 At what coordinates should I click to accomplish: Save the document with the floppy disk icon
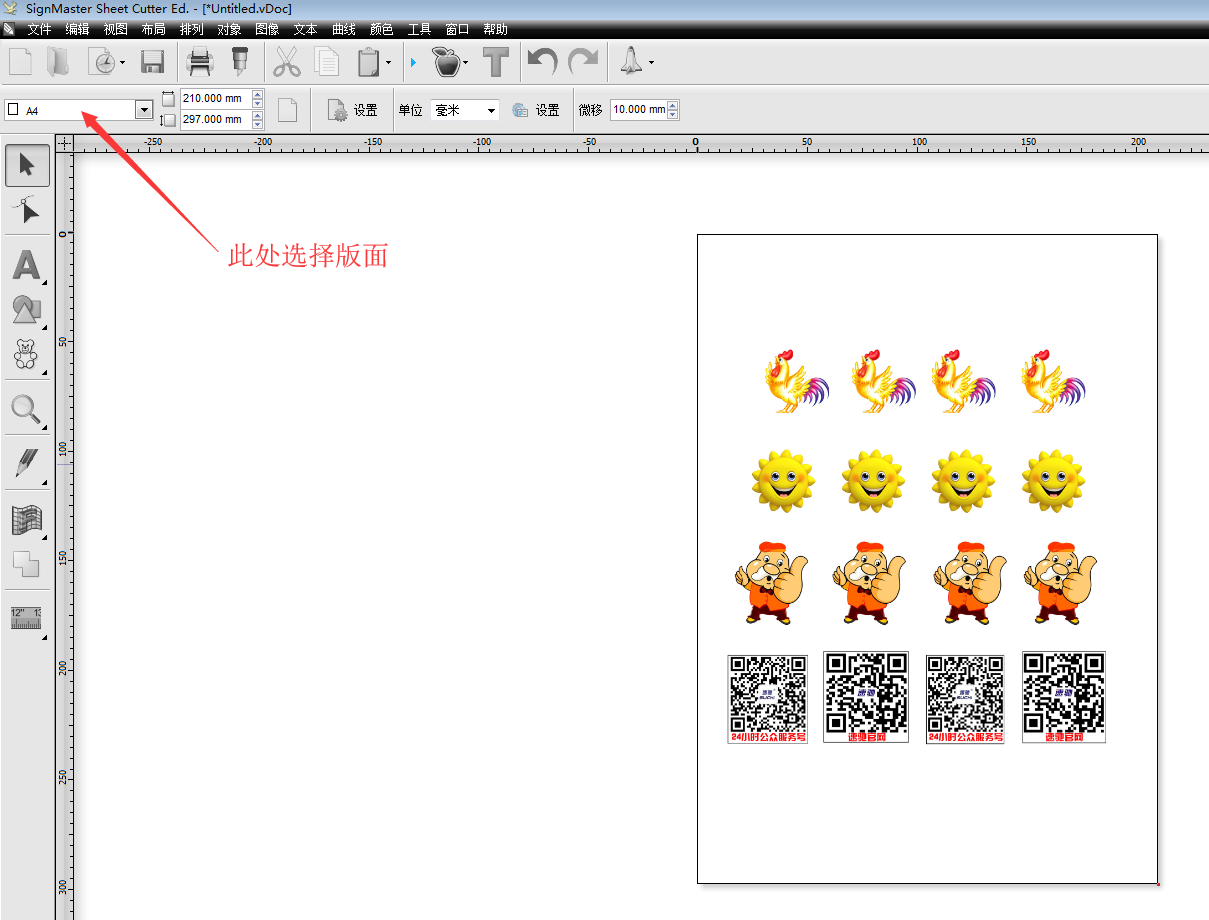(x=153, y=62)
